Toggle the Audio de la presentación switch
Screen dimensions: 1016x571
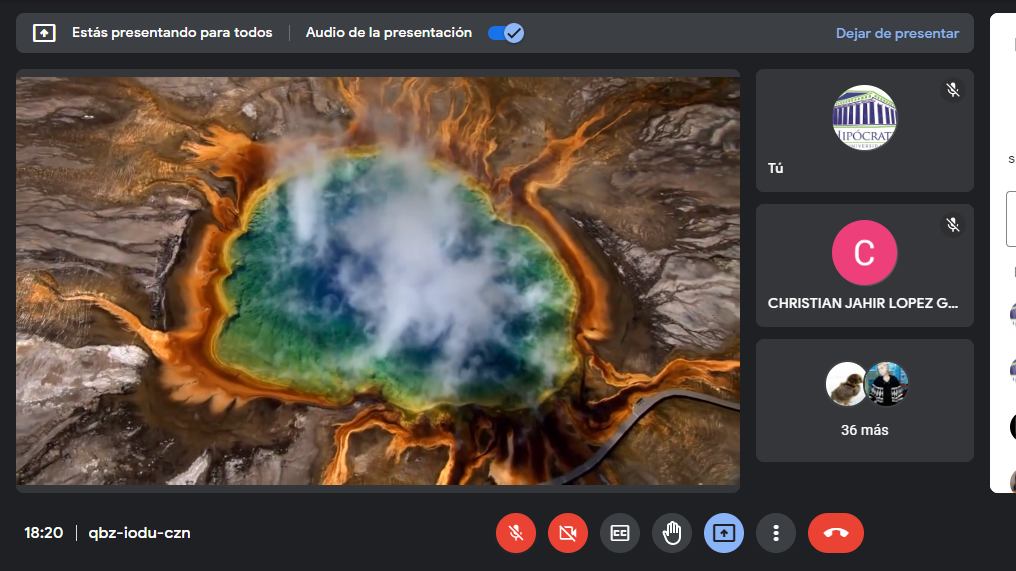506,33
